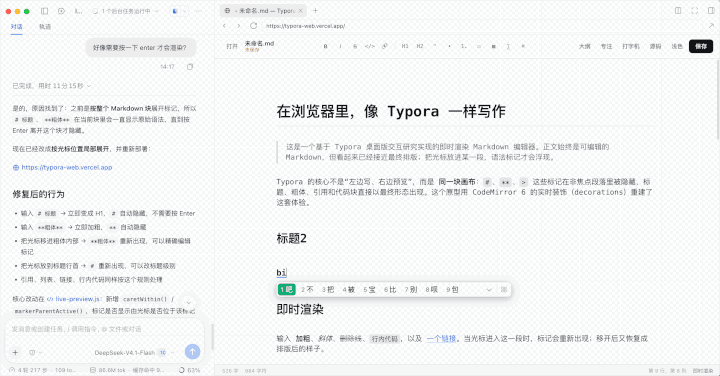Click the 标题2 heading in the document
Screen dimensions: 720x376
pos(292,238)
